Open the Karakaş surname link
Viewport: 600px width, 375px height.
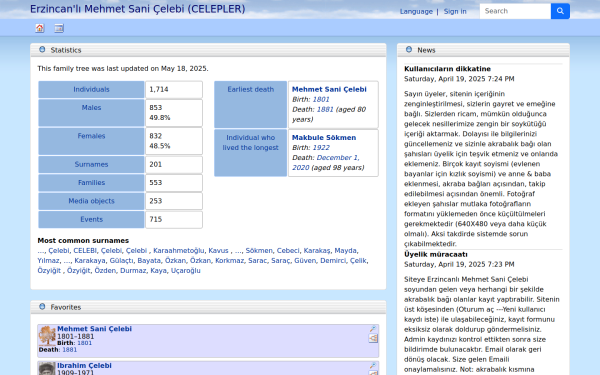[x=317, y=251]
